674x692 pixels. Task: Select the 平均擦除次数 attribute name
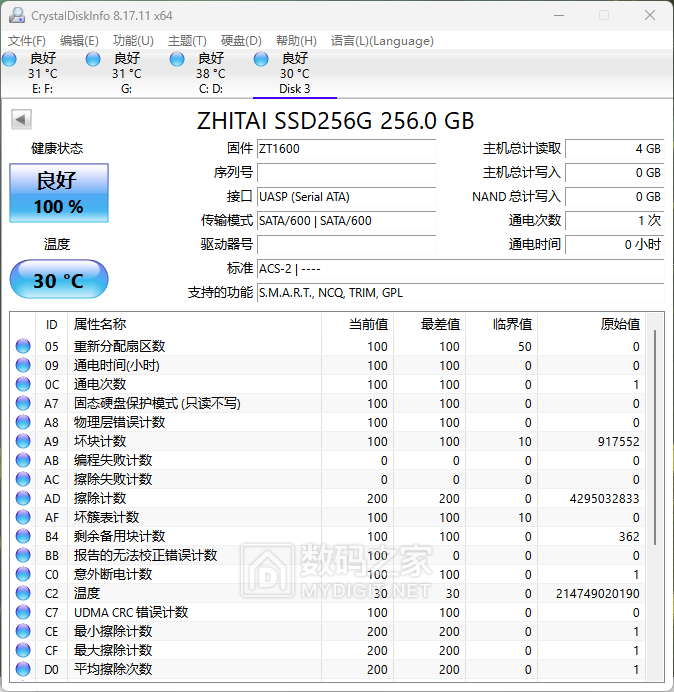[113, 669]
